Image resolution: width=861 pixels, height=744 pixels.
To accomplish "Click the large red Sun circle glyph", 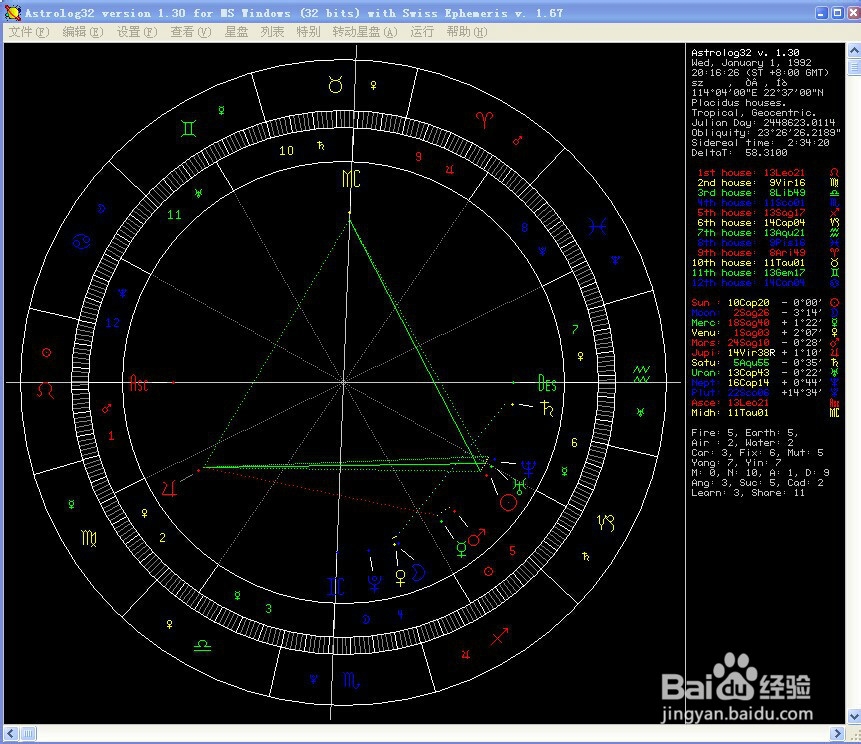I will [x=508, y=502].
